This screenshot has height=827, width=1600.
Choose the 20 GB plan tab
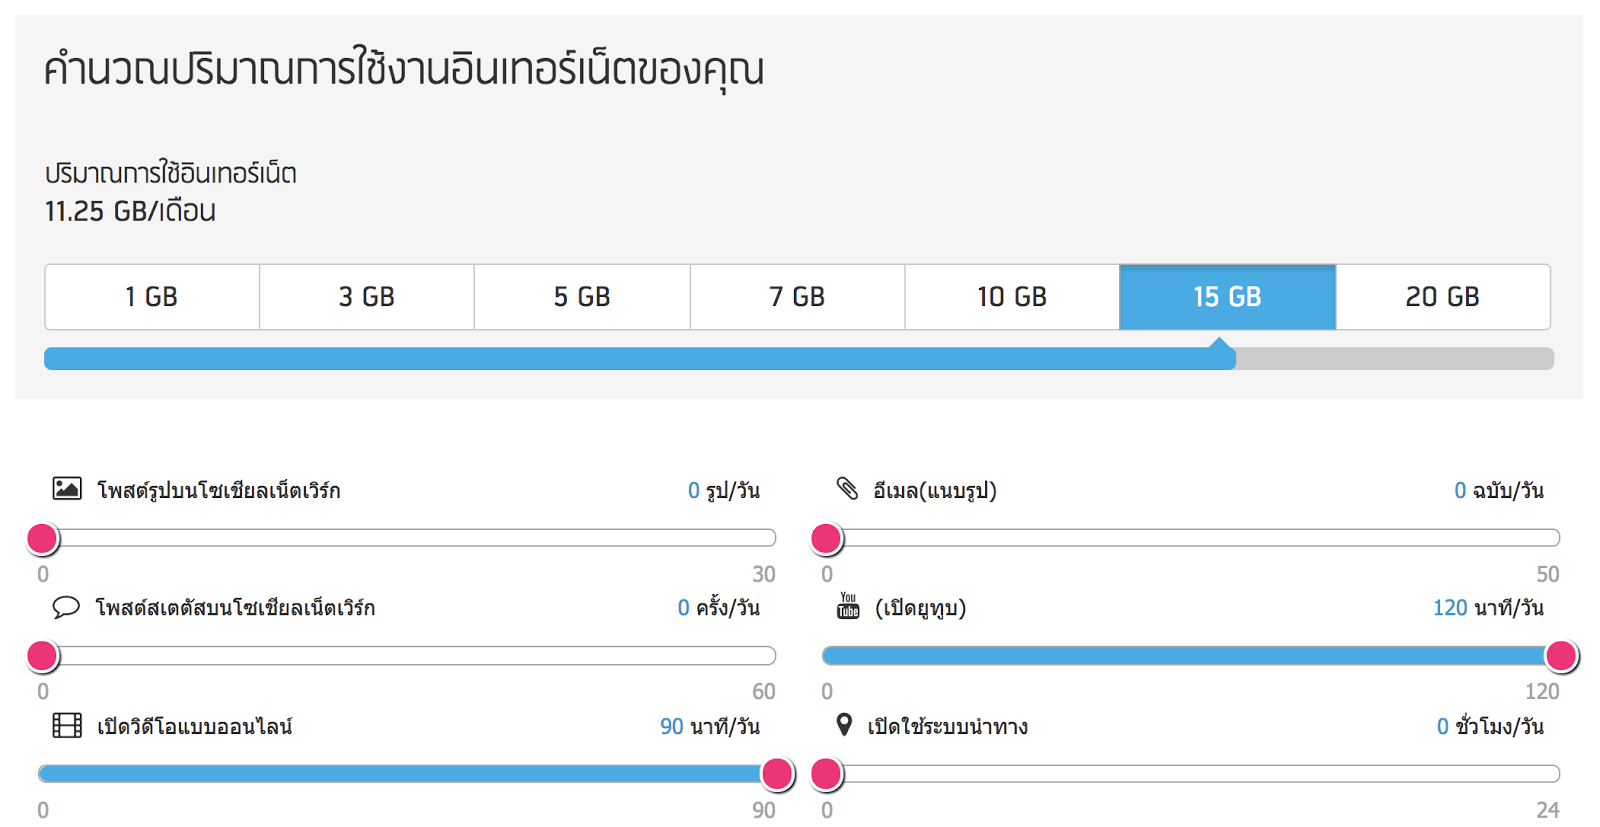click(1442, 297)
